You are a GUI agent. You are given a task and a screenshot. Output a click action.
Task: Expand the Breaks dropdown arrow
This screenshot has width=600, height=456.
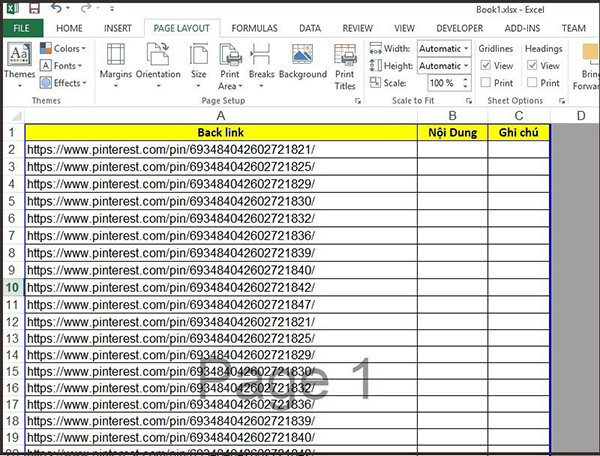[261, 86]
